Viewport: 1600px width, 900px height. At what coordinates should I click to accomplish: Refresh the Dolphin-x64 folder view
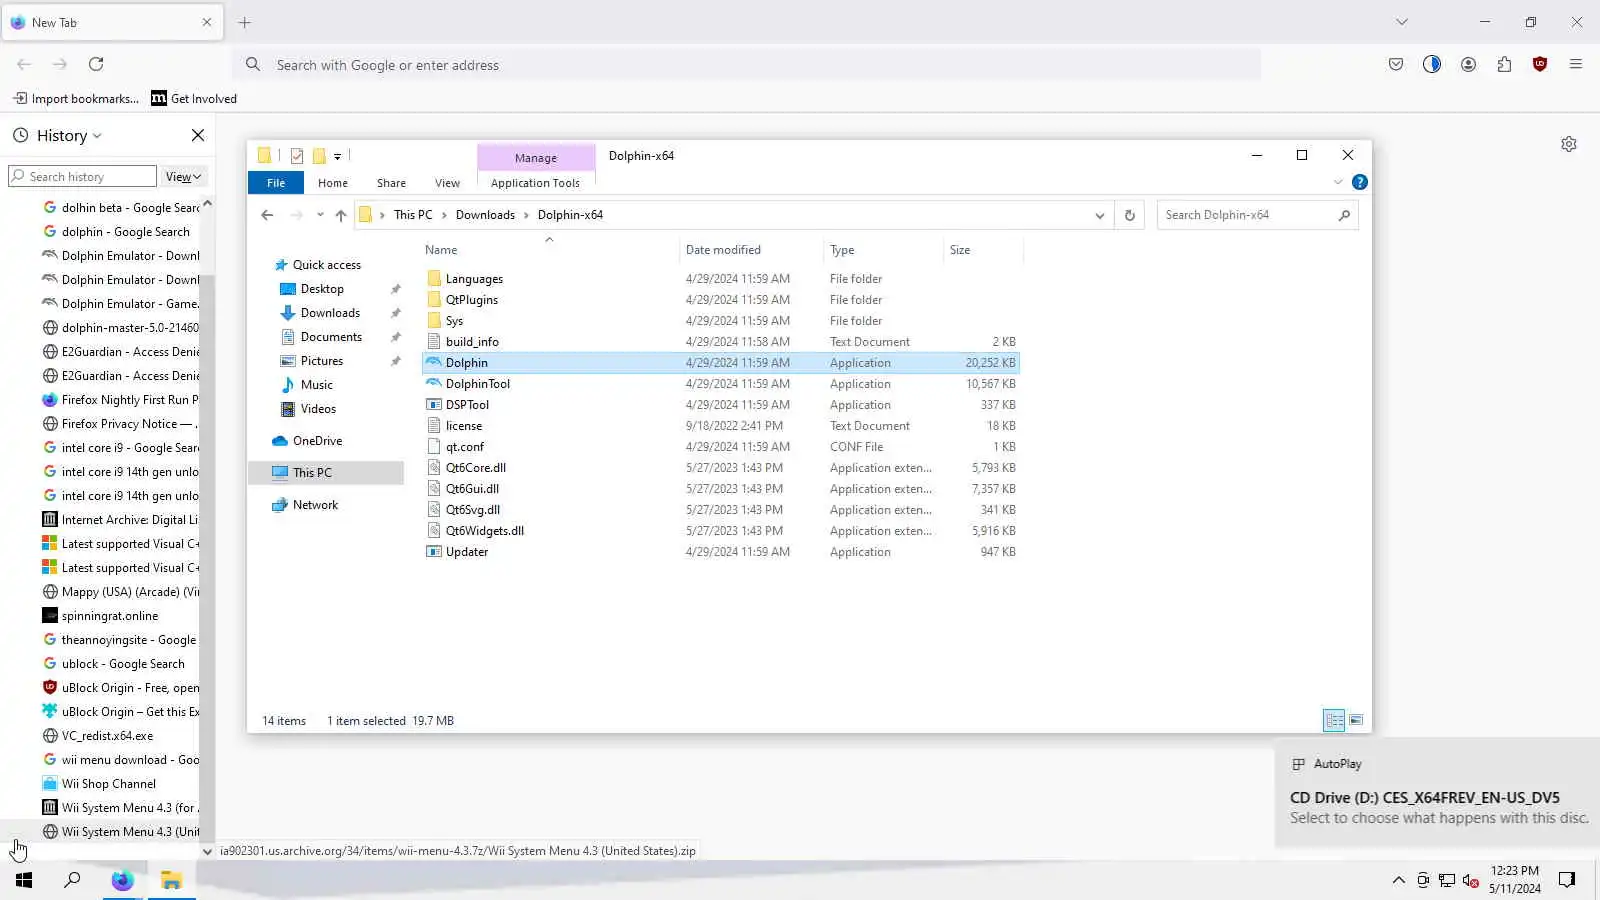[x=1130, y=215]
